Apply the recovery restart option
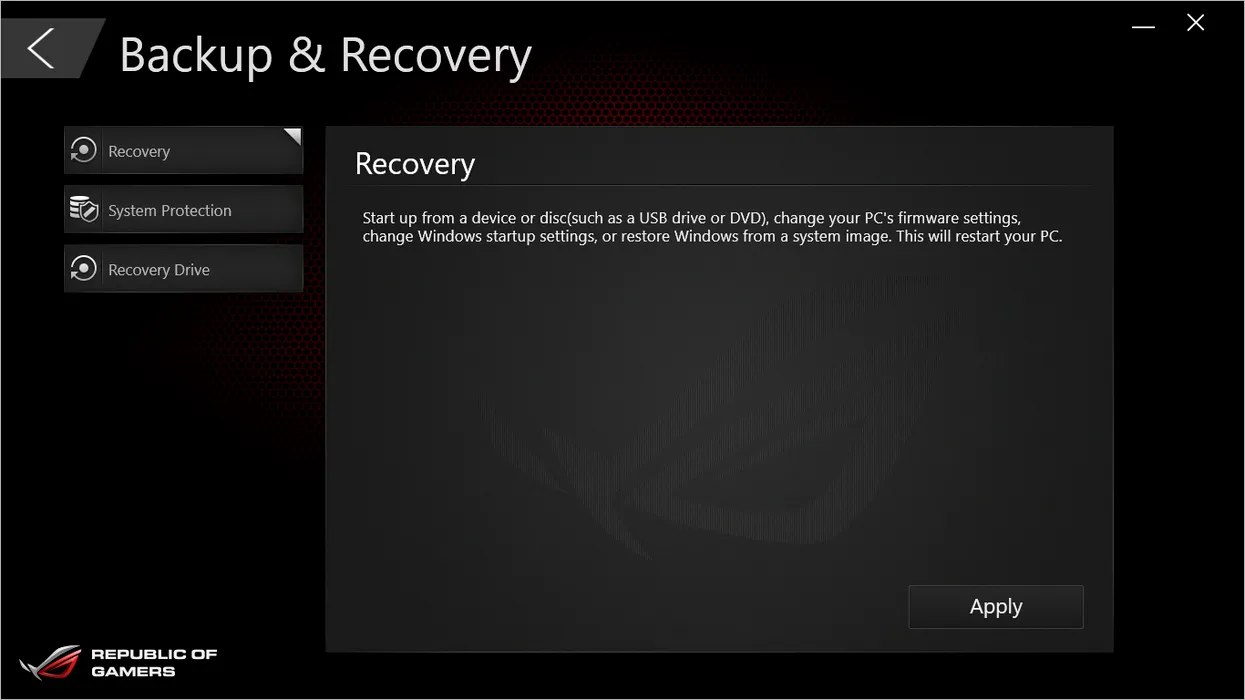The image size is (1245, 700). [996, 607]
